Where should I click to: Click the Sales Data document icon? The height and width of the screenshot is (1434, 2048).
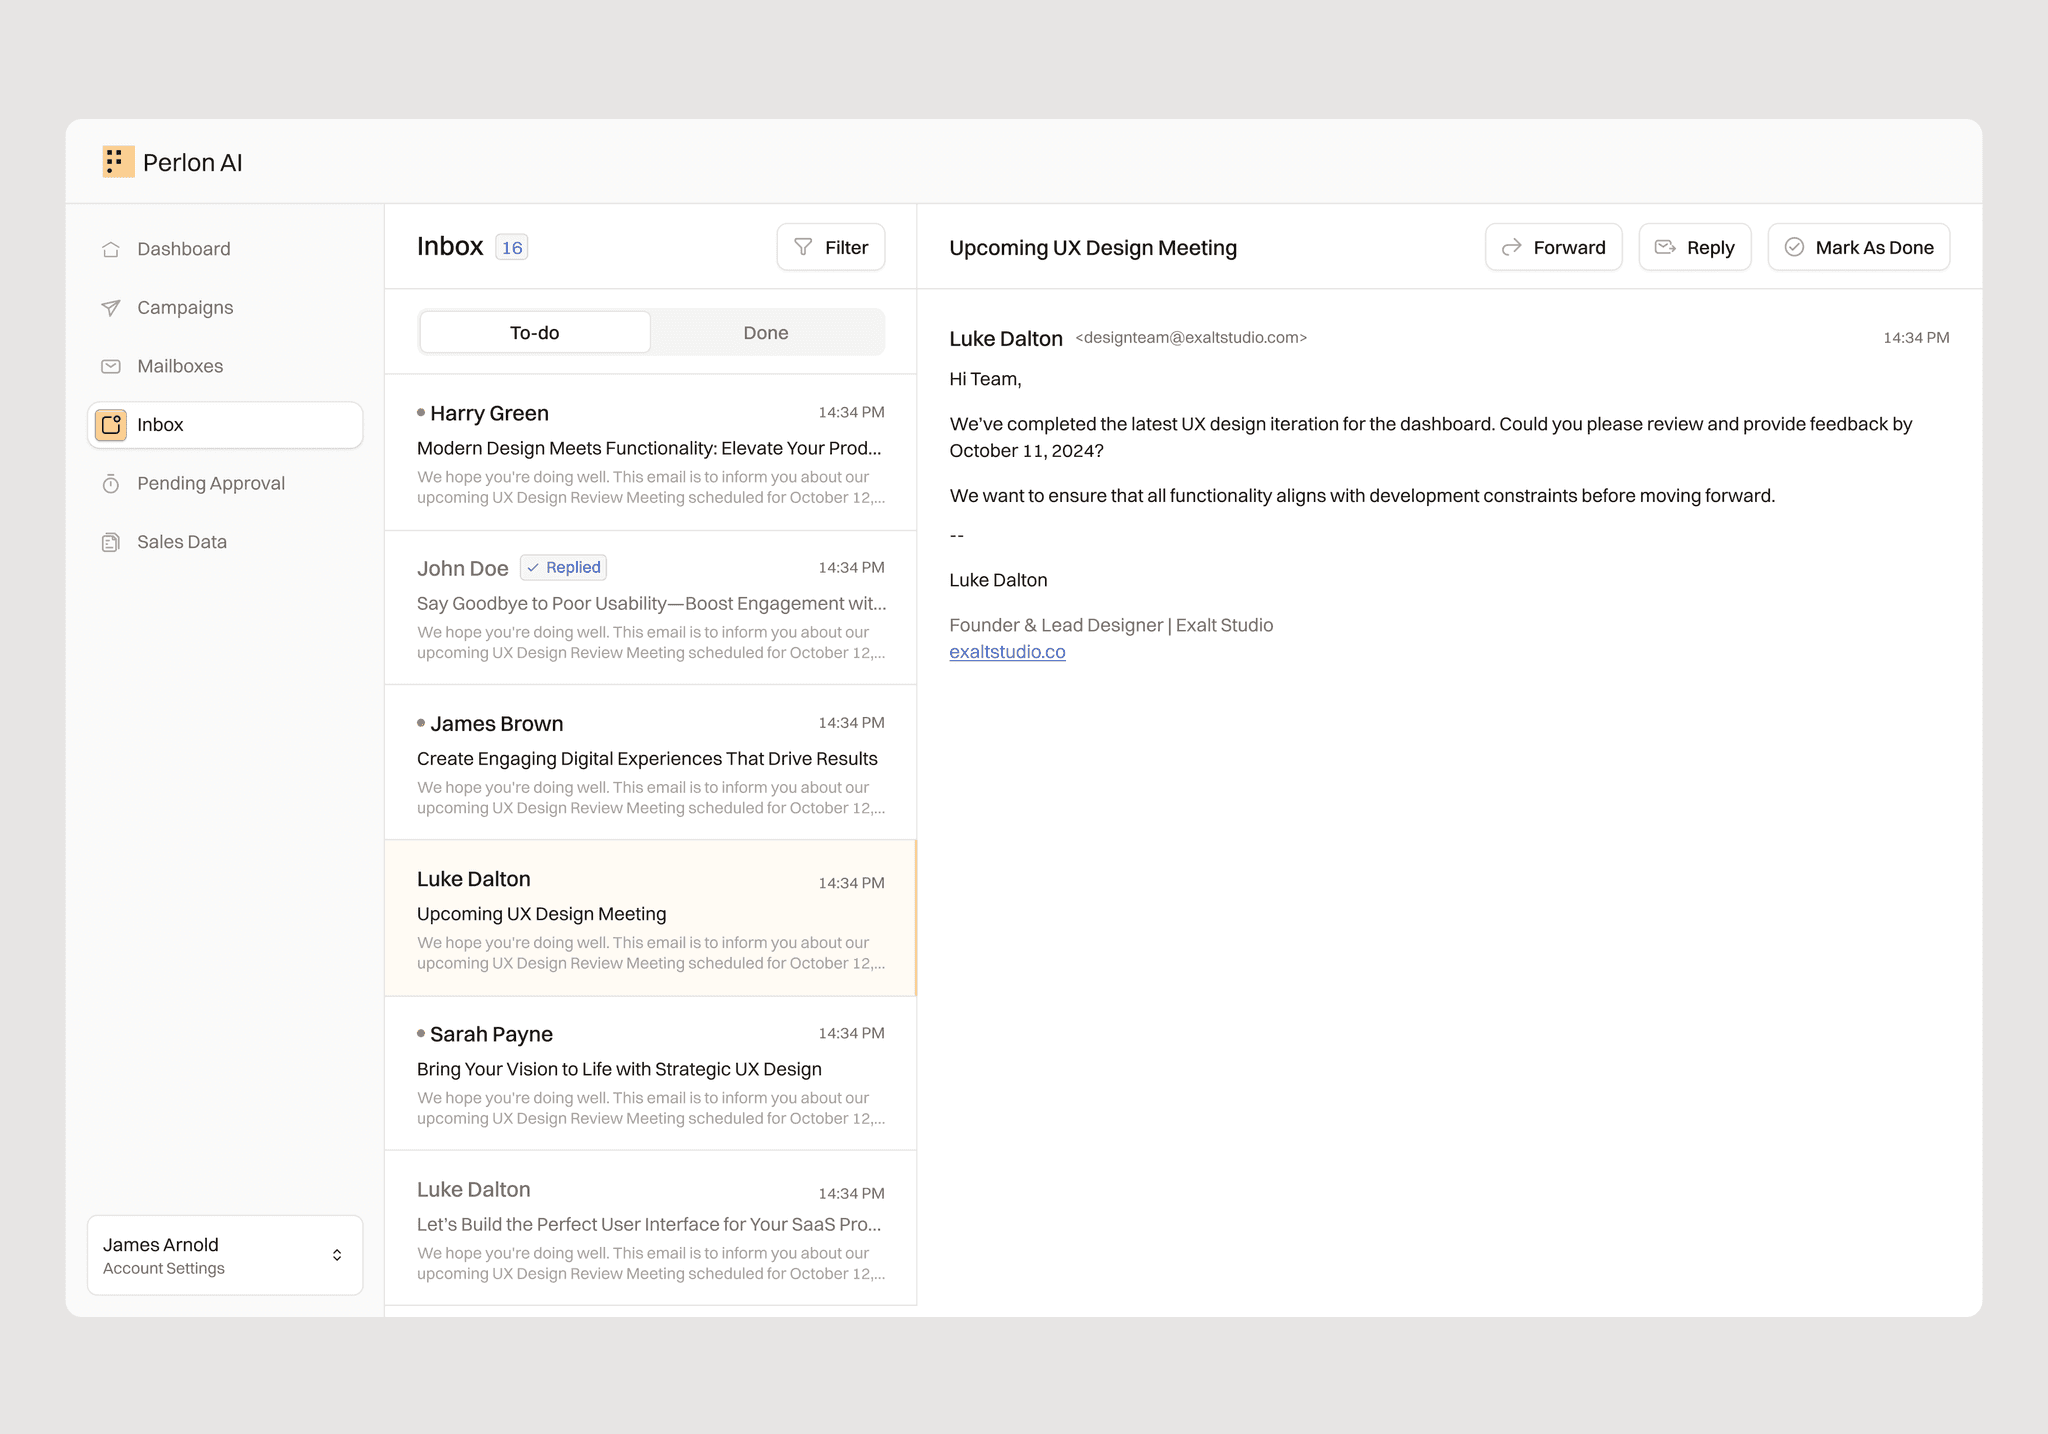pos(111,542)
